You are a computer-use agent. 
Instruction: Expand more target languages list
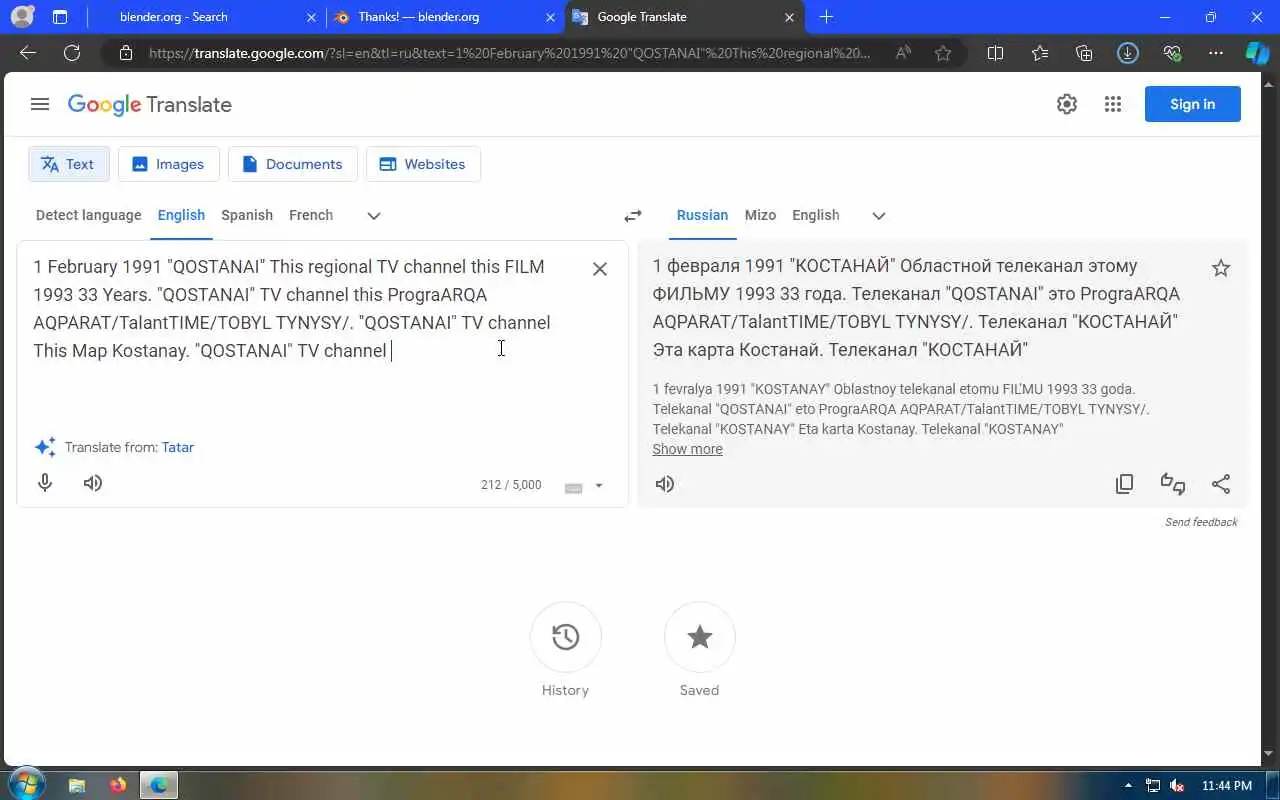tap(879, 216)
